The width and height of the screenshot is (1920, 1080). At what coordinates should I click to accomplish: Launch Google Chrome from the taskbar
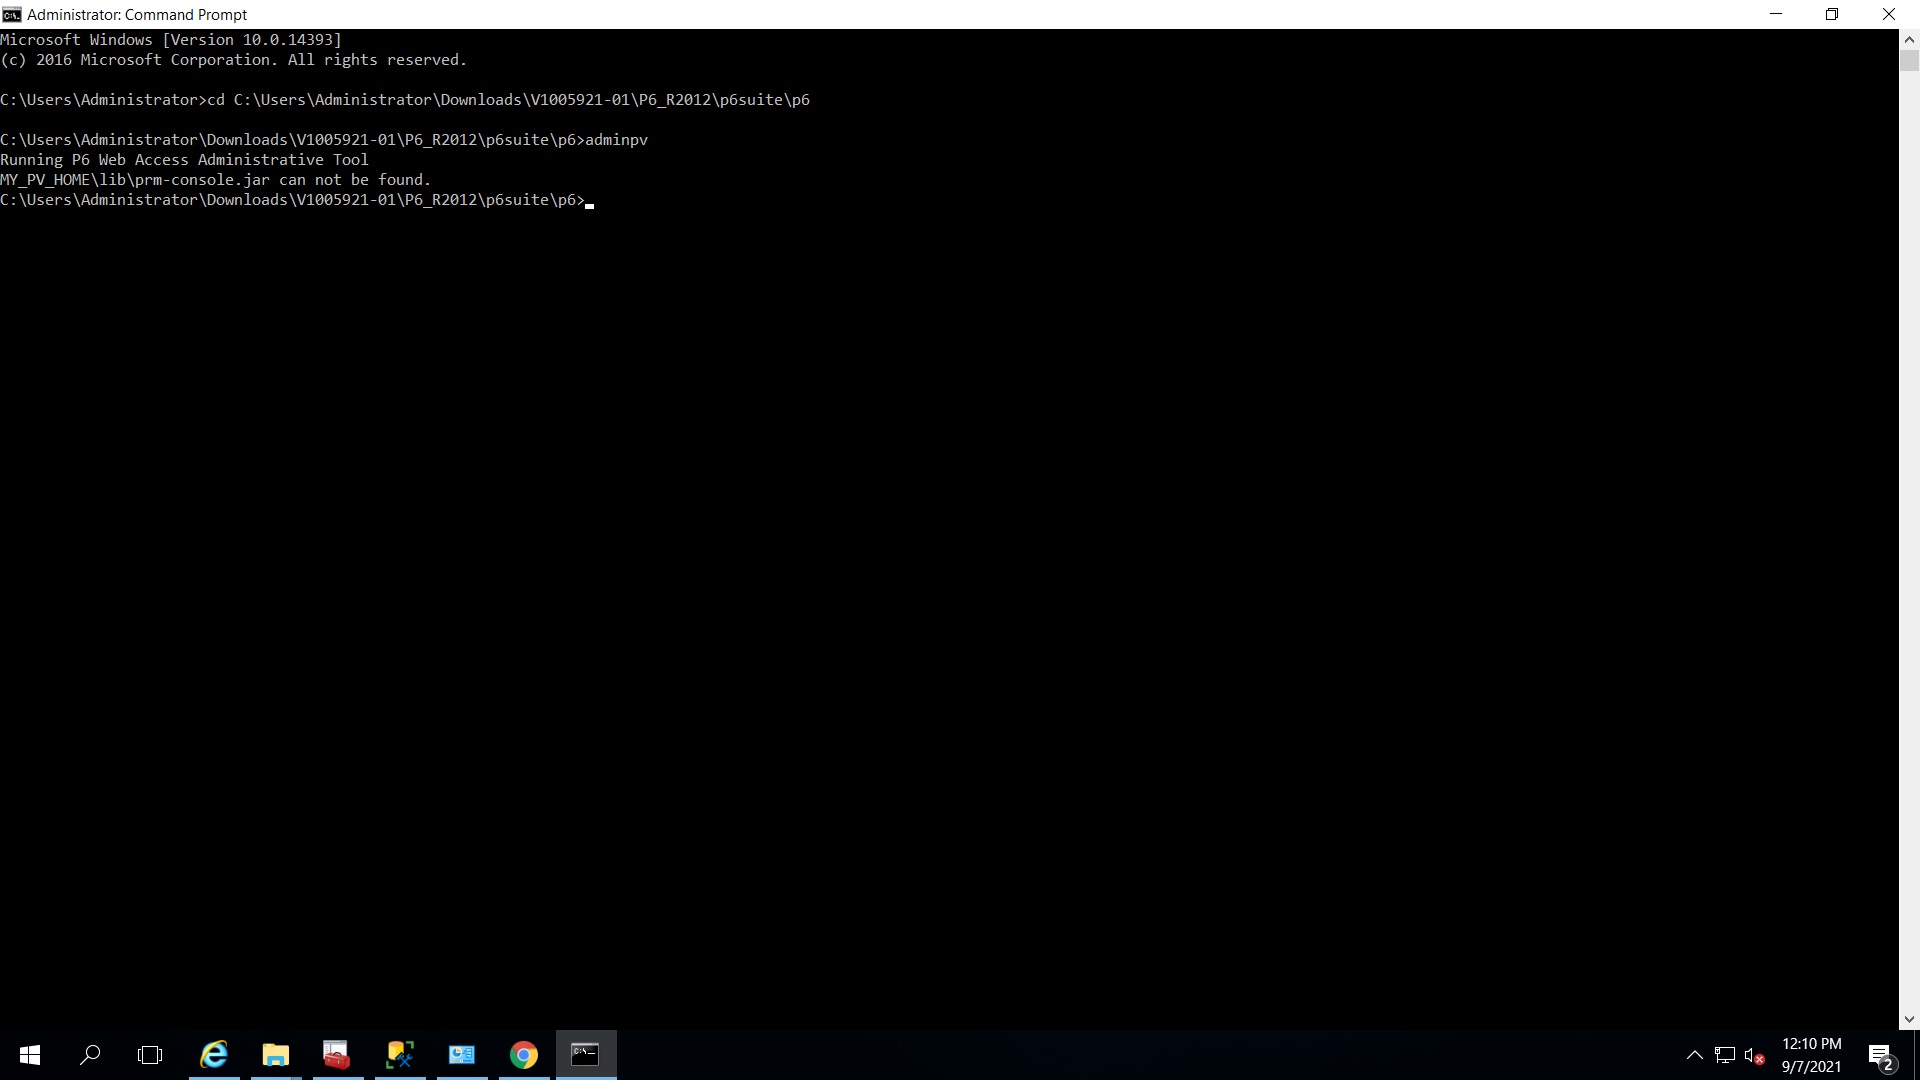point(524,1055)
